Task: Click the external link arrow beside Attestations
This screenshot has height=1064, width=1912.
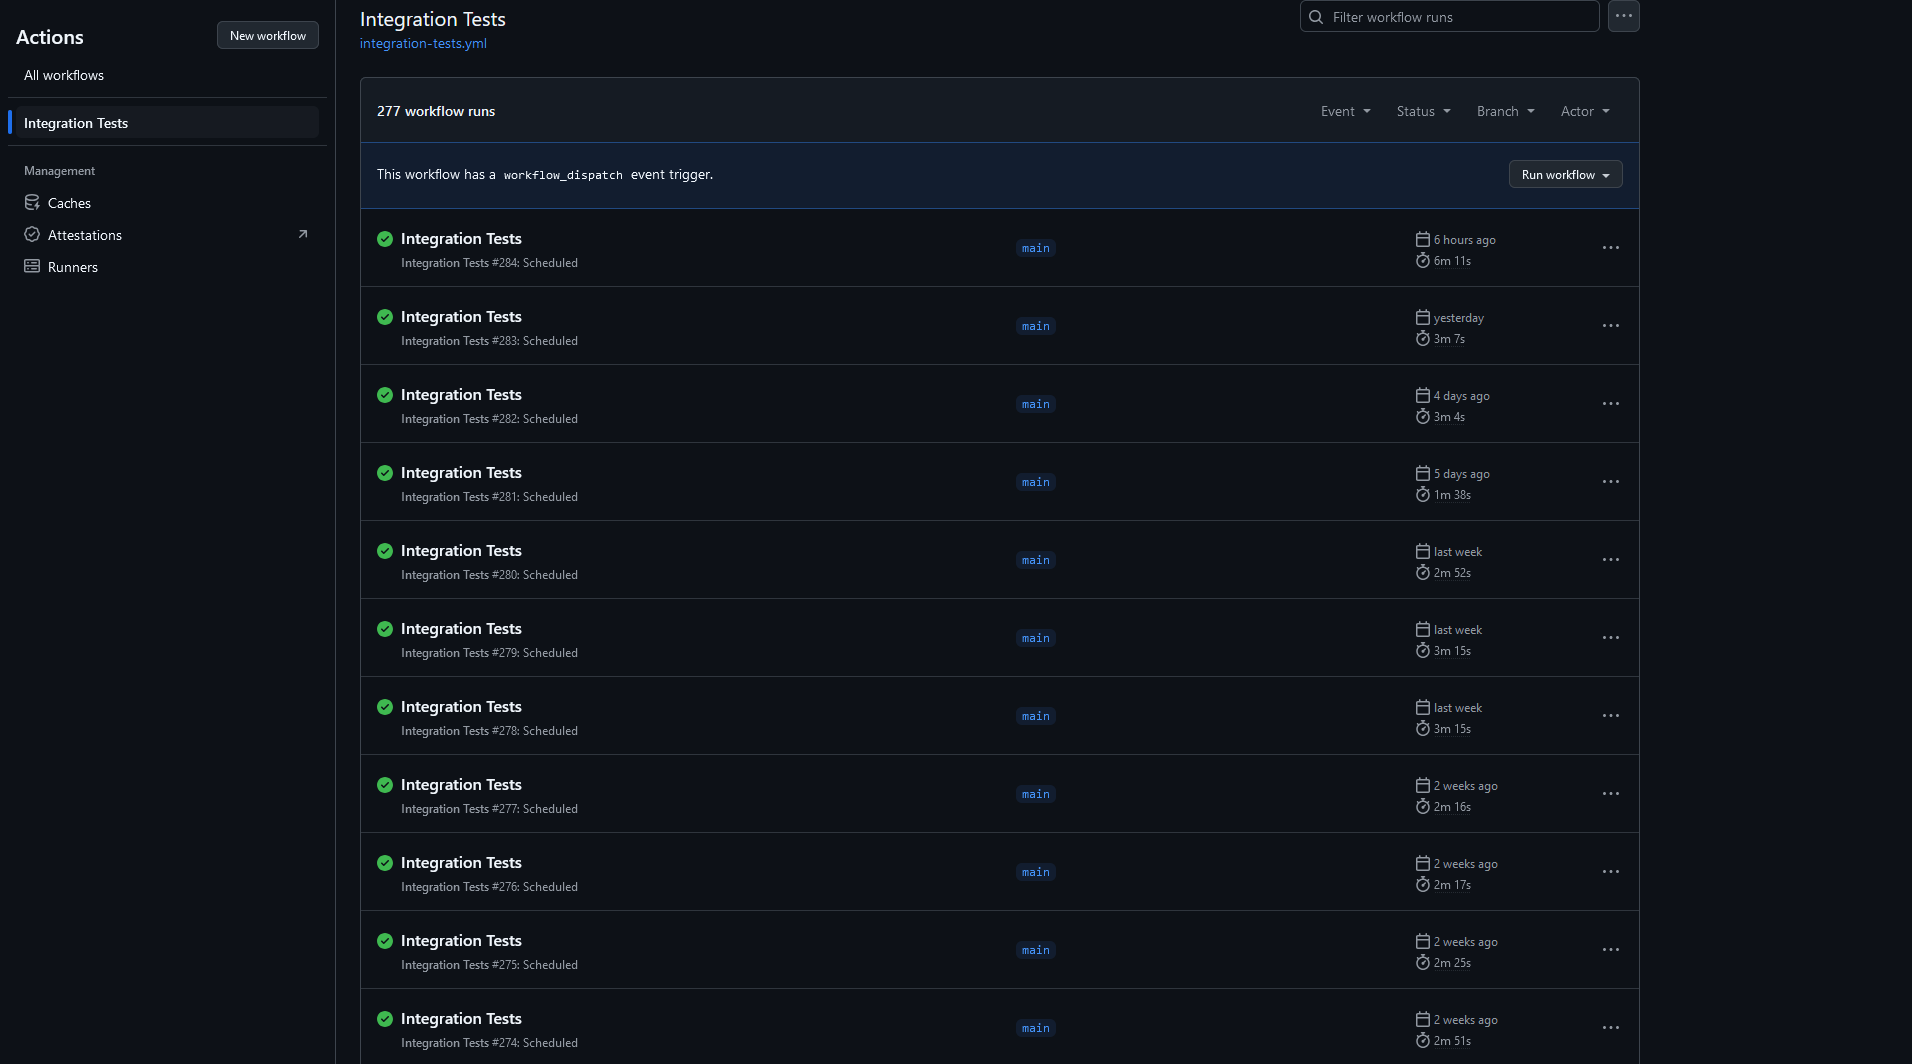Action: pyautogui.click(x=303, y=235)
